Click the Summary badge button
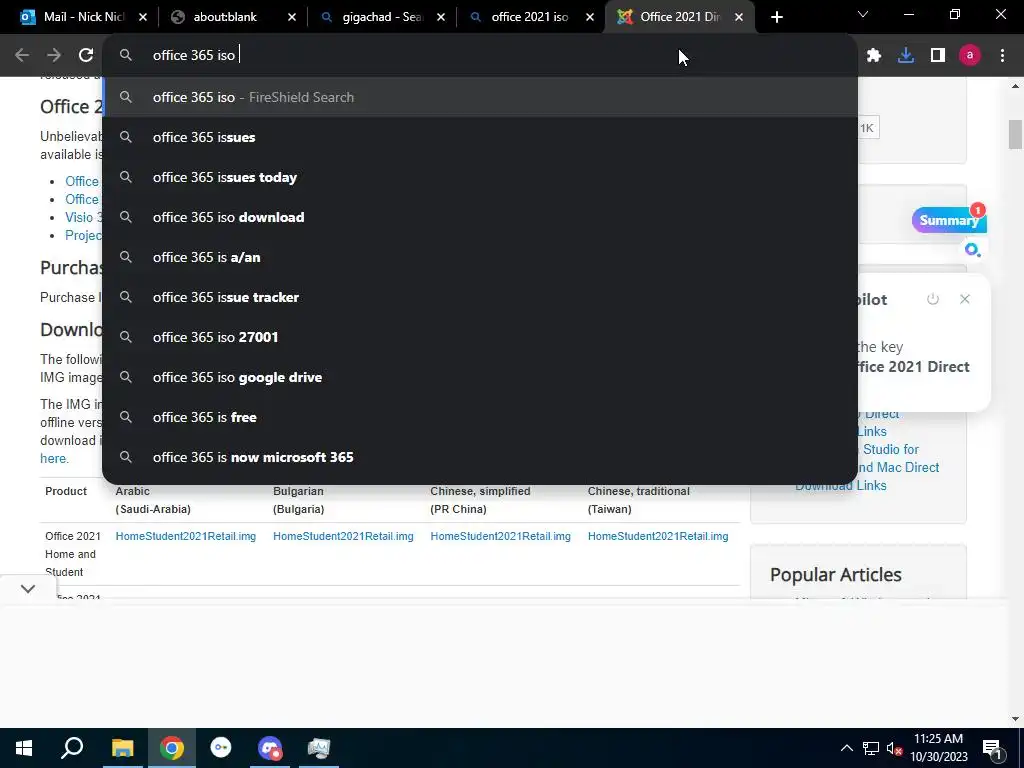Viewport: 1024px width, 768px height. (x=948, y=220)
